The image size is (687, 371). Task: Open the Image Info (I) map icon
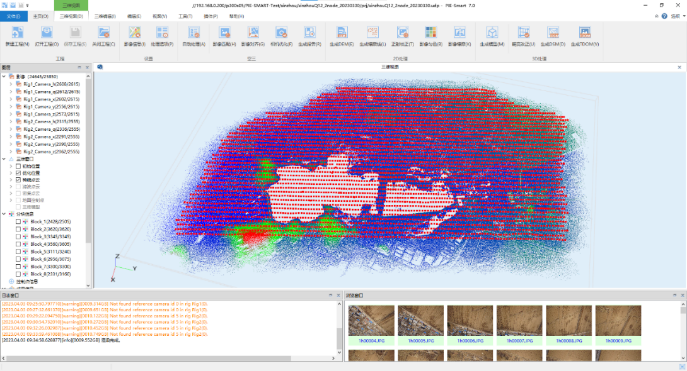pos(135,32)
